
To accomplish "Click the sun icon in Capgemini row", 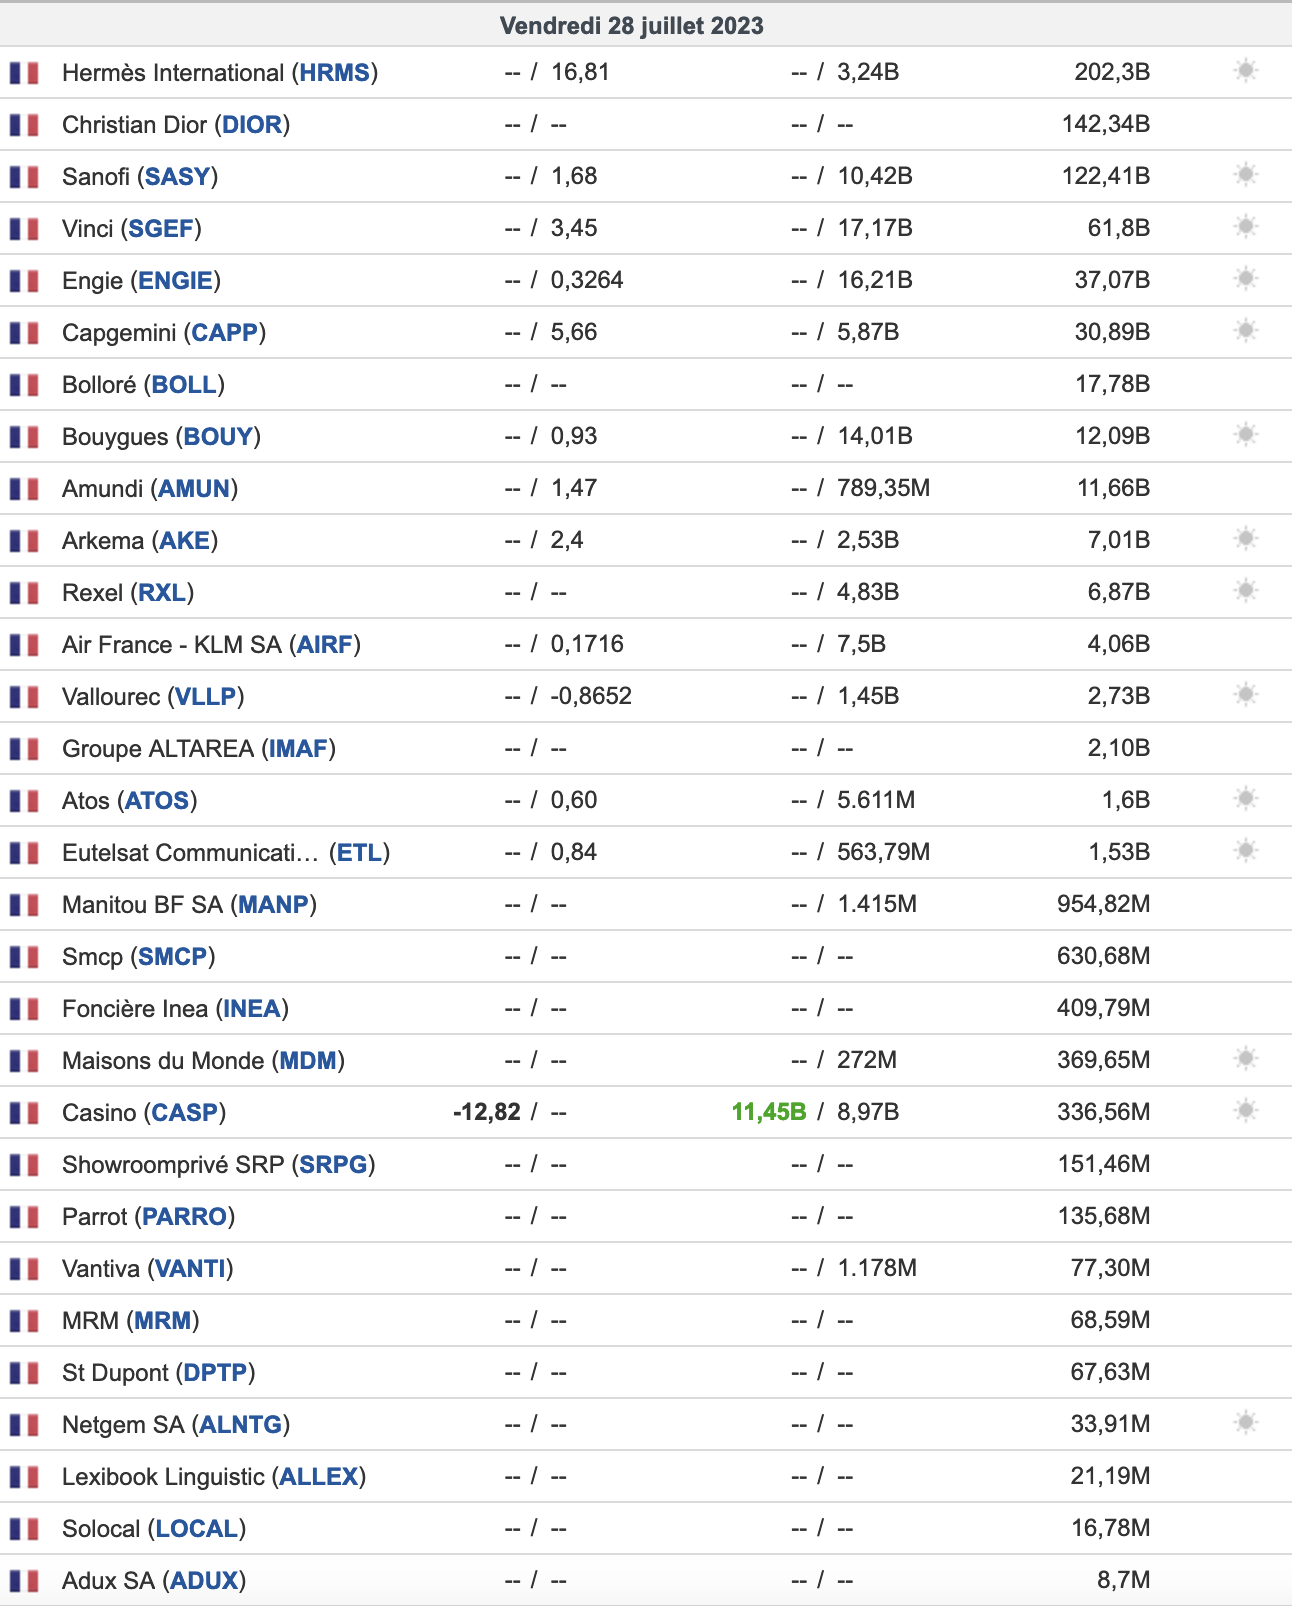I will pyautogui.click(x=1245, y=331).
